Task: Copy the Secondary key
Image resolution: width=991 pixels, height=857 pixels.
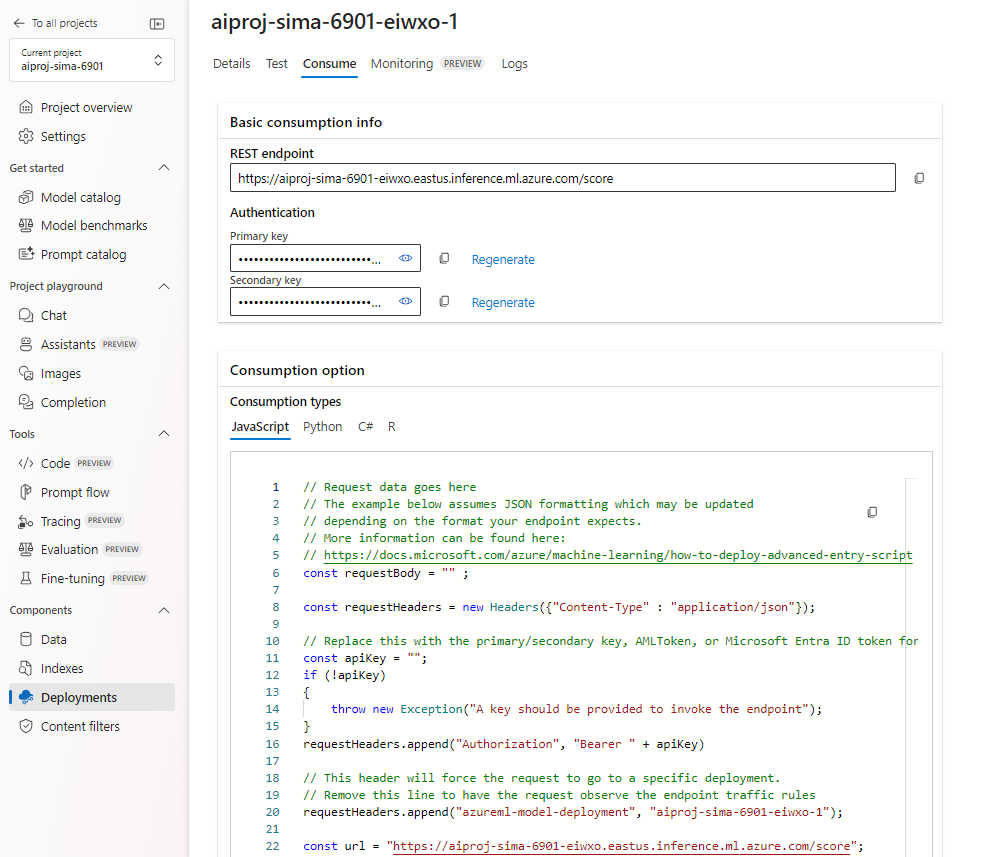Action: click(444, 301)
